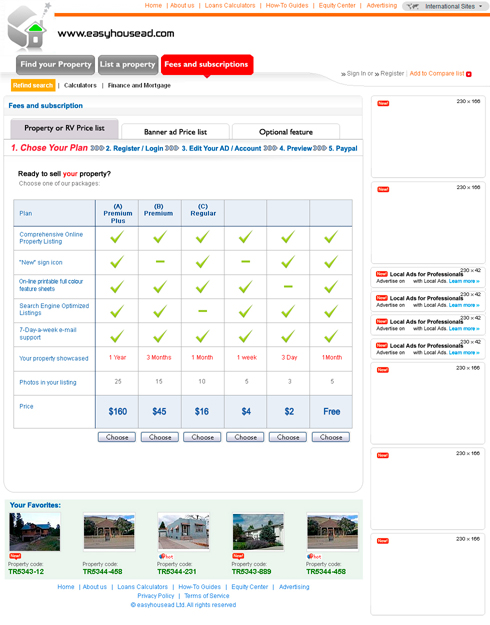Switch to Banner ad Price list tab
This screenshot has height=625, width=490.
pos(175,132)
